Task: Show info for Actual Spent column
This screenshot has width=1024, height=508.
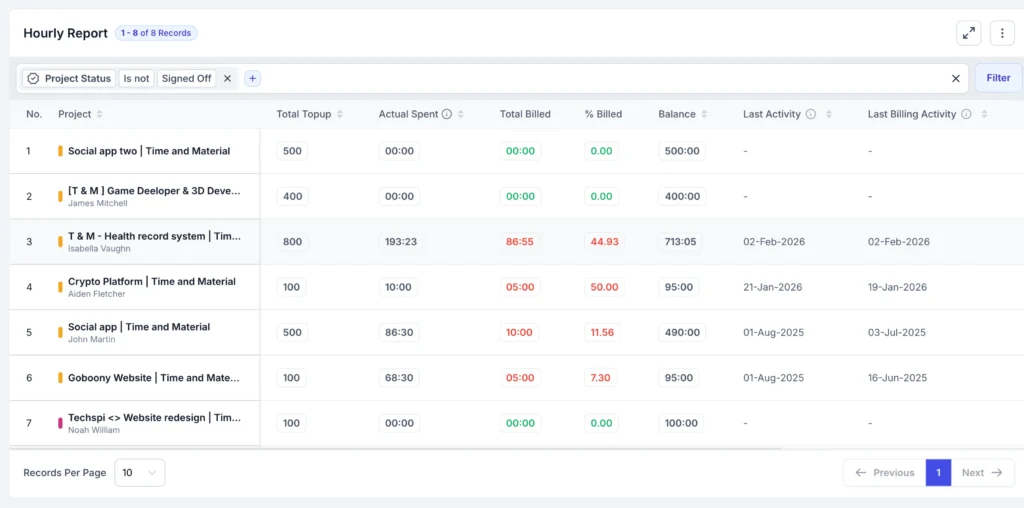Action: [x=447, y=114]
